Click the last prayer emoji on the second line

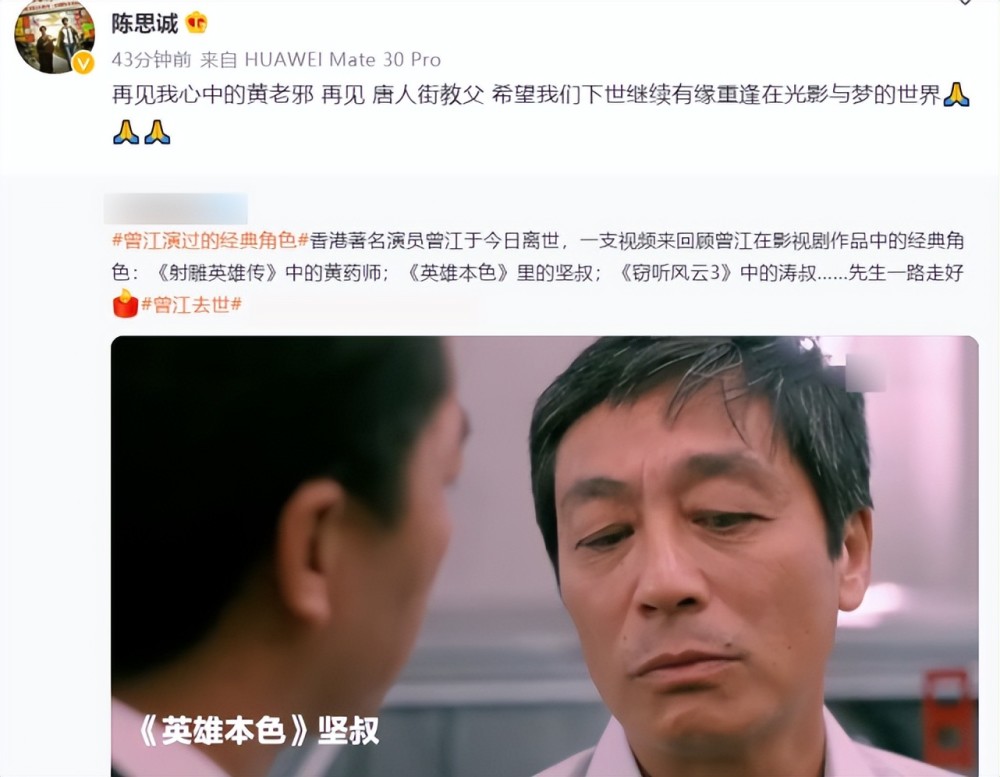coord(157,132)
